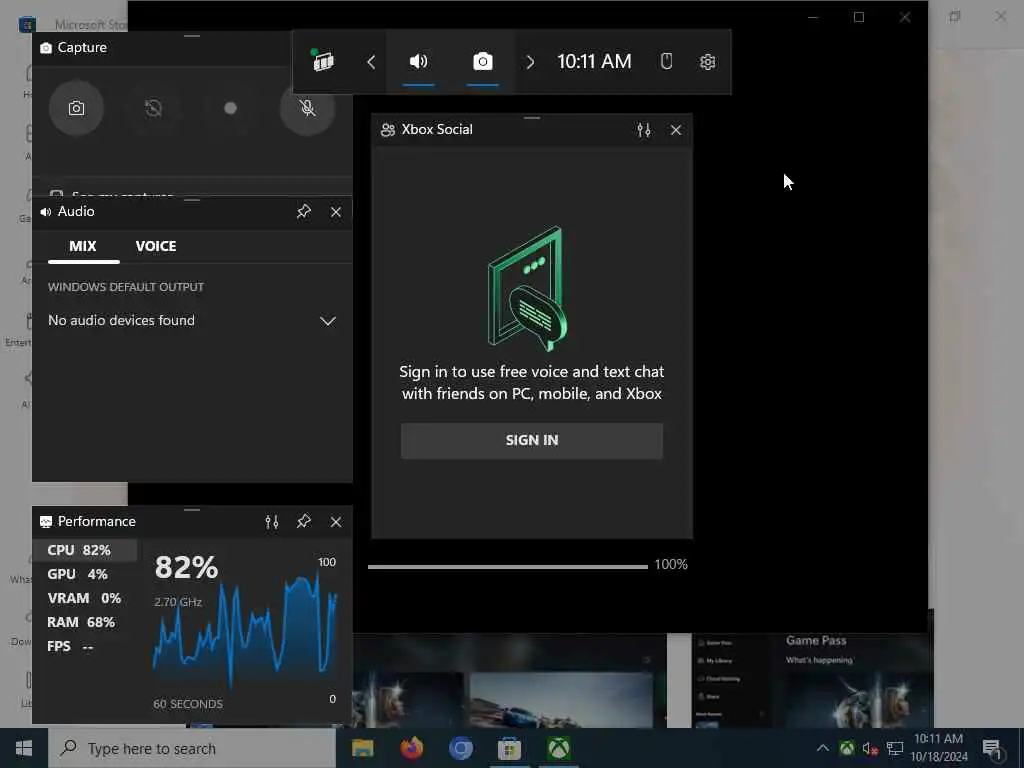Image resolution: width=1024 pixels, height=768 pixels.
Task: Click the WINDOWS DEFAULT OUTPUT label
Action: 126,287
